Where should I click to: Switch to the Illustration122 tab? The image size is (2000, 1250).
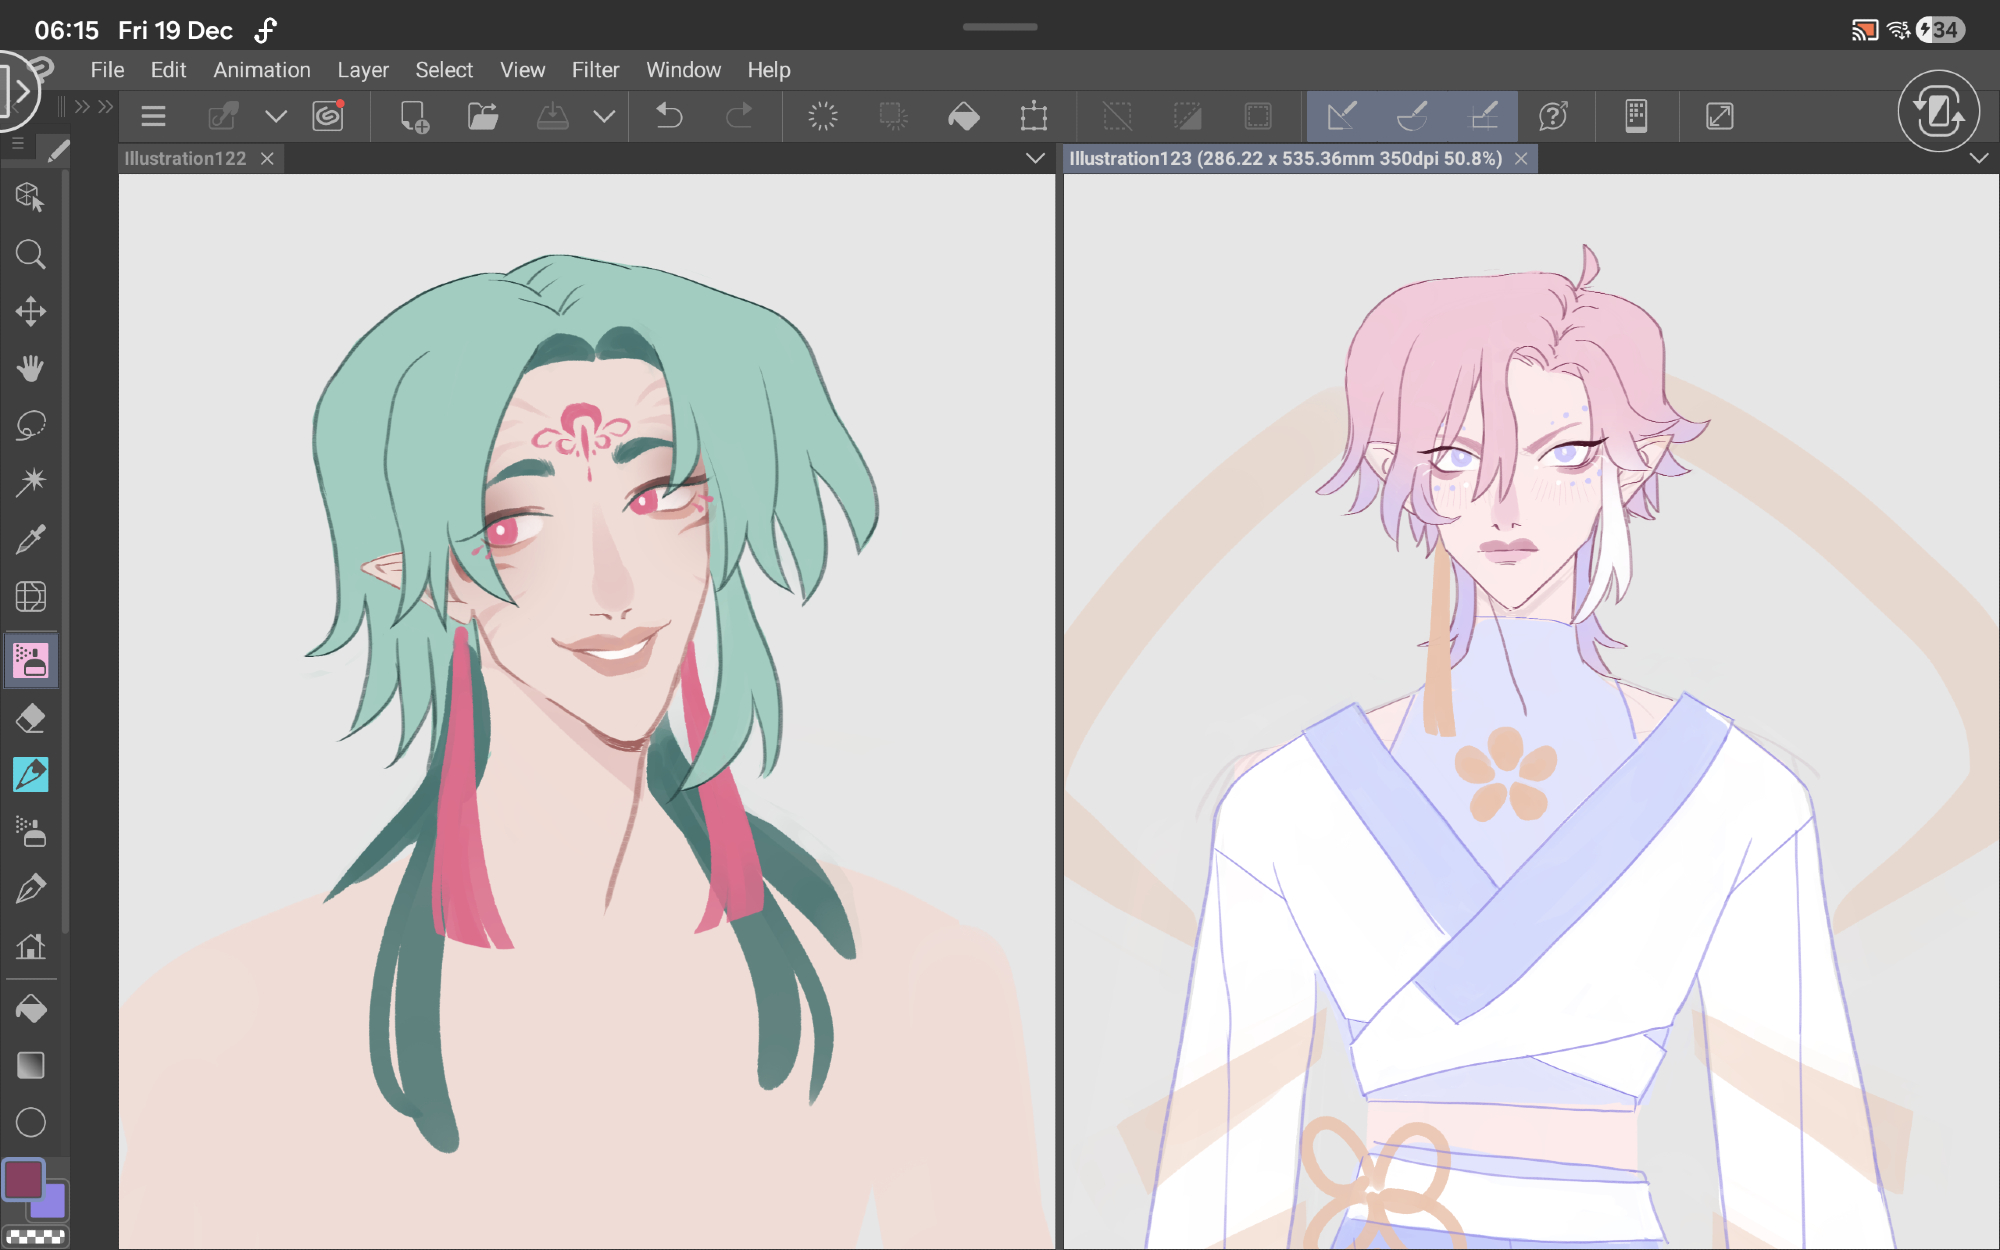[186, 158]
